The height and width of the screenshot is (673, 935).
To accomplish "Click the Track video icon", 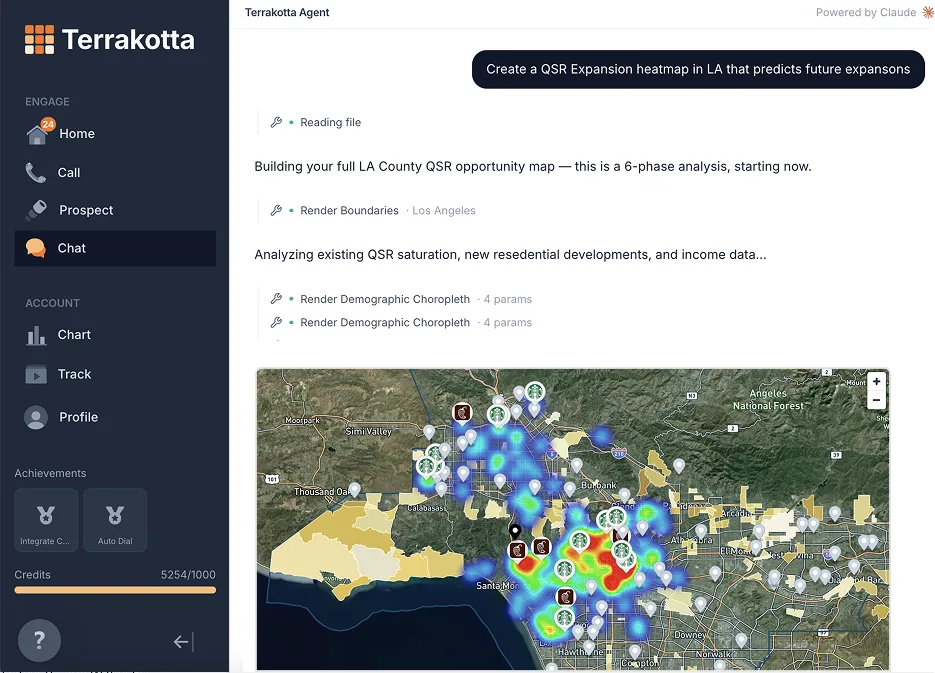I will (36, 374).
